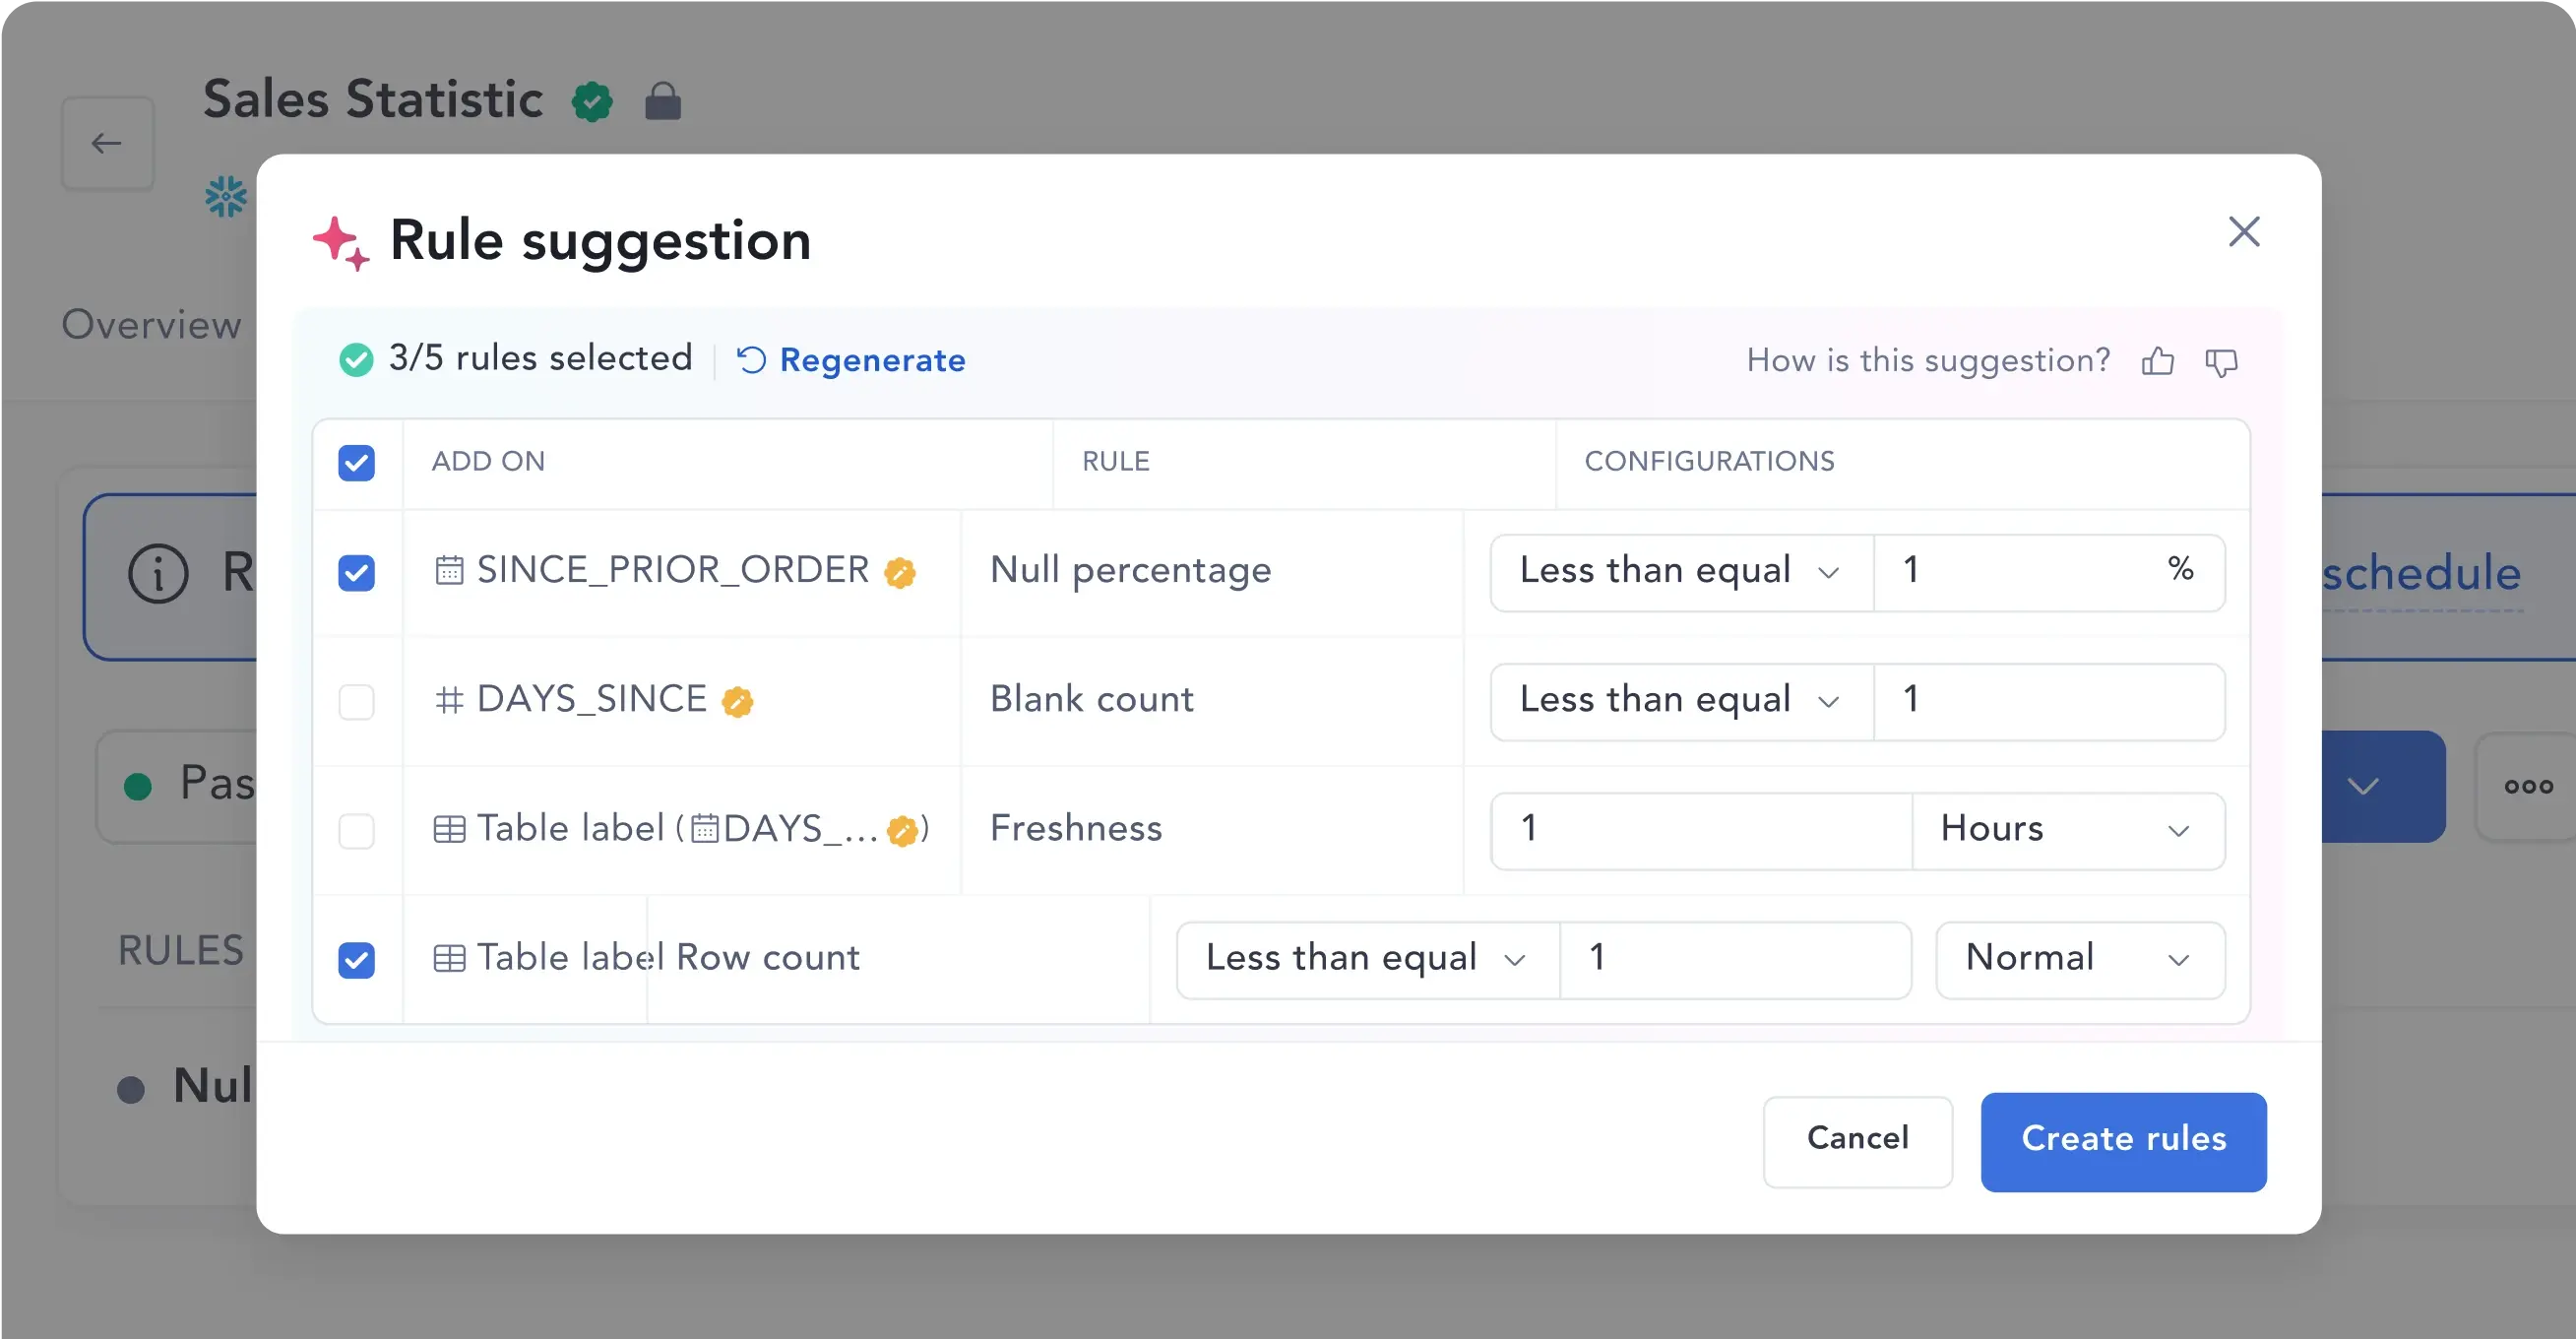Click the three-dots more button in background

[x=2528, y=786]
